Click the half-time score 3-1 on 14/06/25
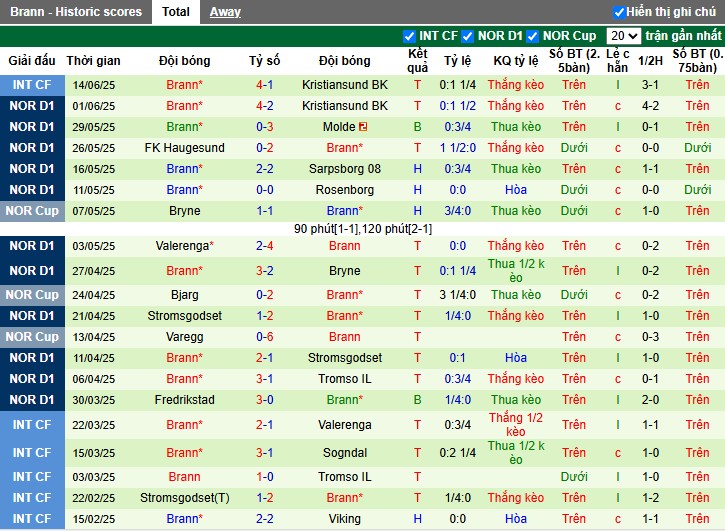Viewport: 725px width, 531px height. point(650,85)
